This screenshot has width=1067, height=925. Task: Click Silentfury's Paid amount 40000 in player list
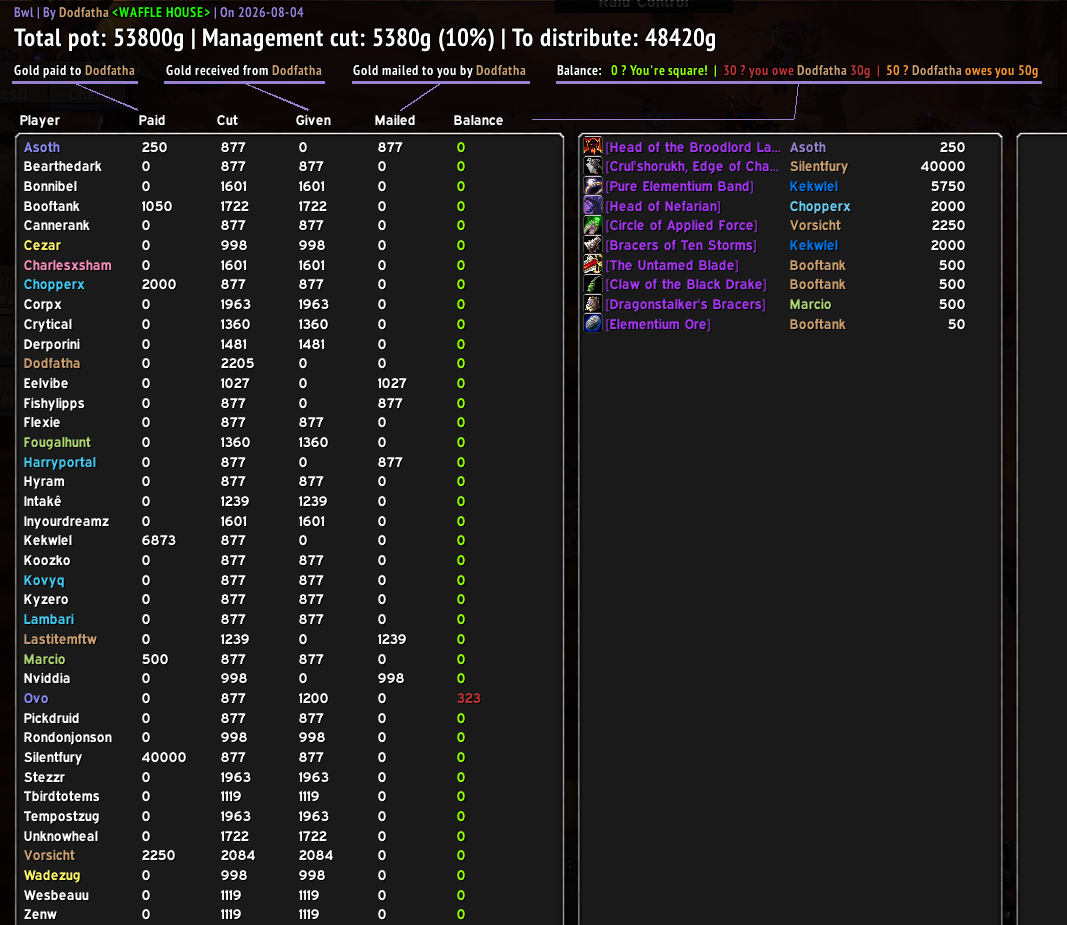tap(164, 758)
